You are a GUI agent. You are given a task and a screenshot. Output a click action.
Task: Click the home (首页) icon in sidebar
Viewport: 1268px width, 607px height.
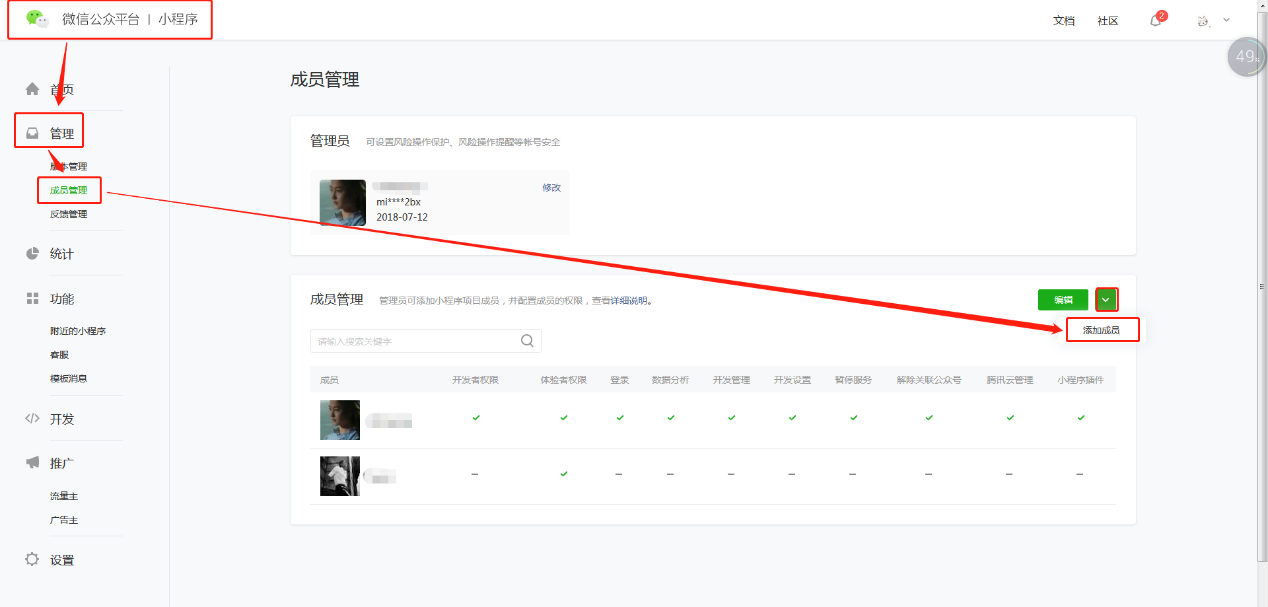click(x=32, y=89)
